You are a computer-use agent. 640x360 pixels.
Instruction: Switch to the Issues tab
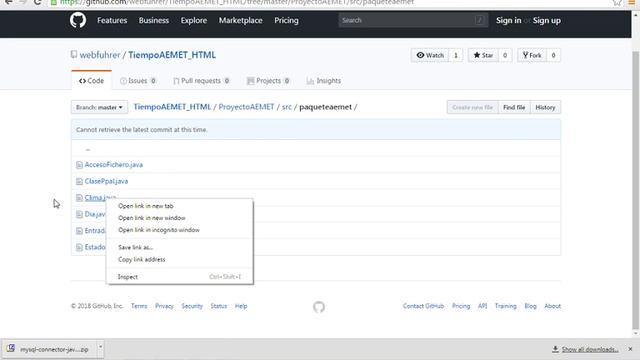138,81
